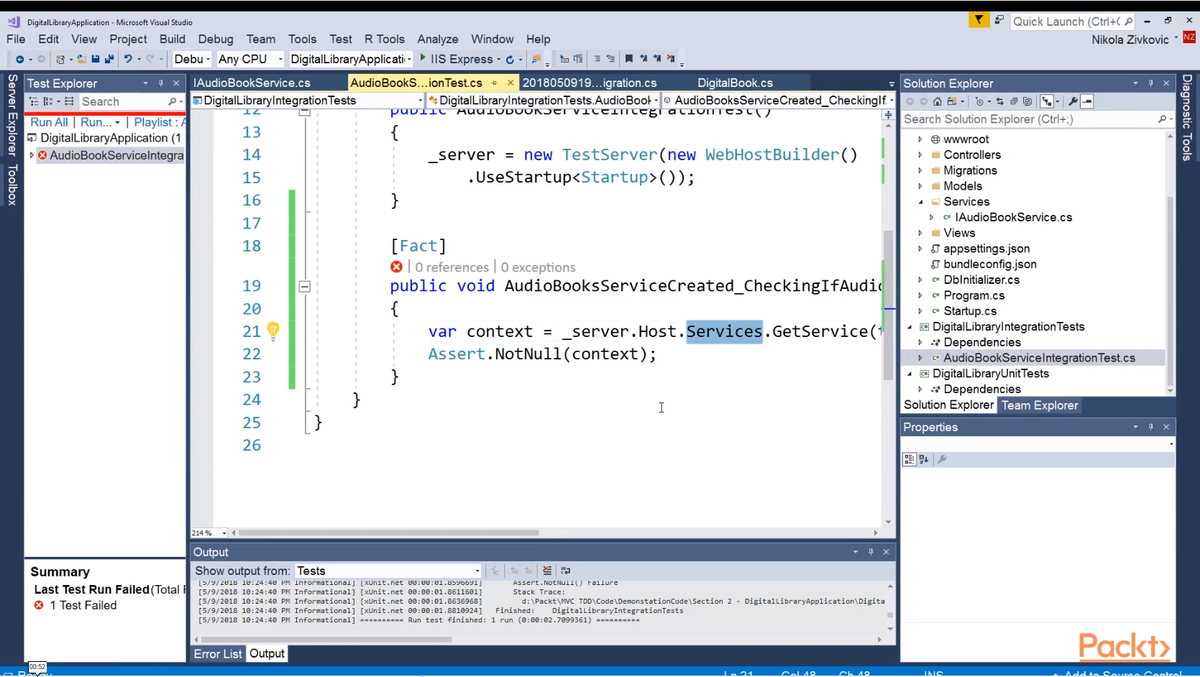This screenshot has height=677, width=1200.
Task: Toggle Track Active Item view in Solution Explorer
Action: tap(1047, 101)
